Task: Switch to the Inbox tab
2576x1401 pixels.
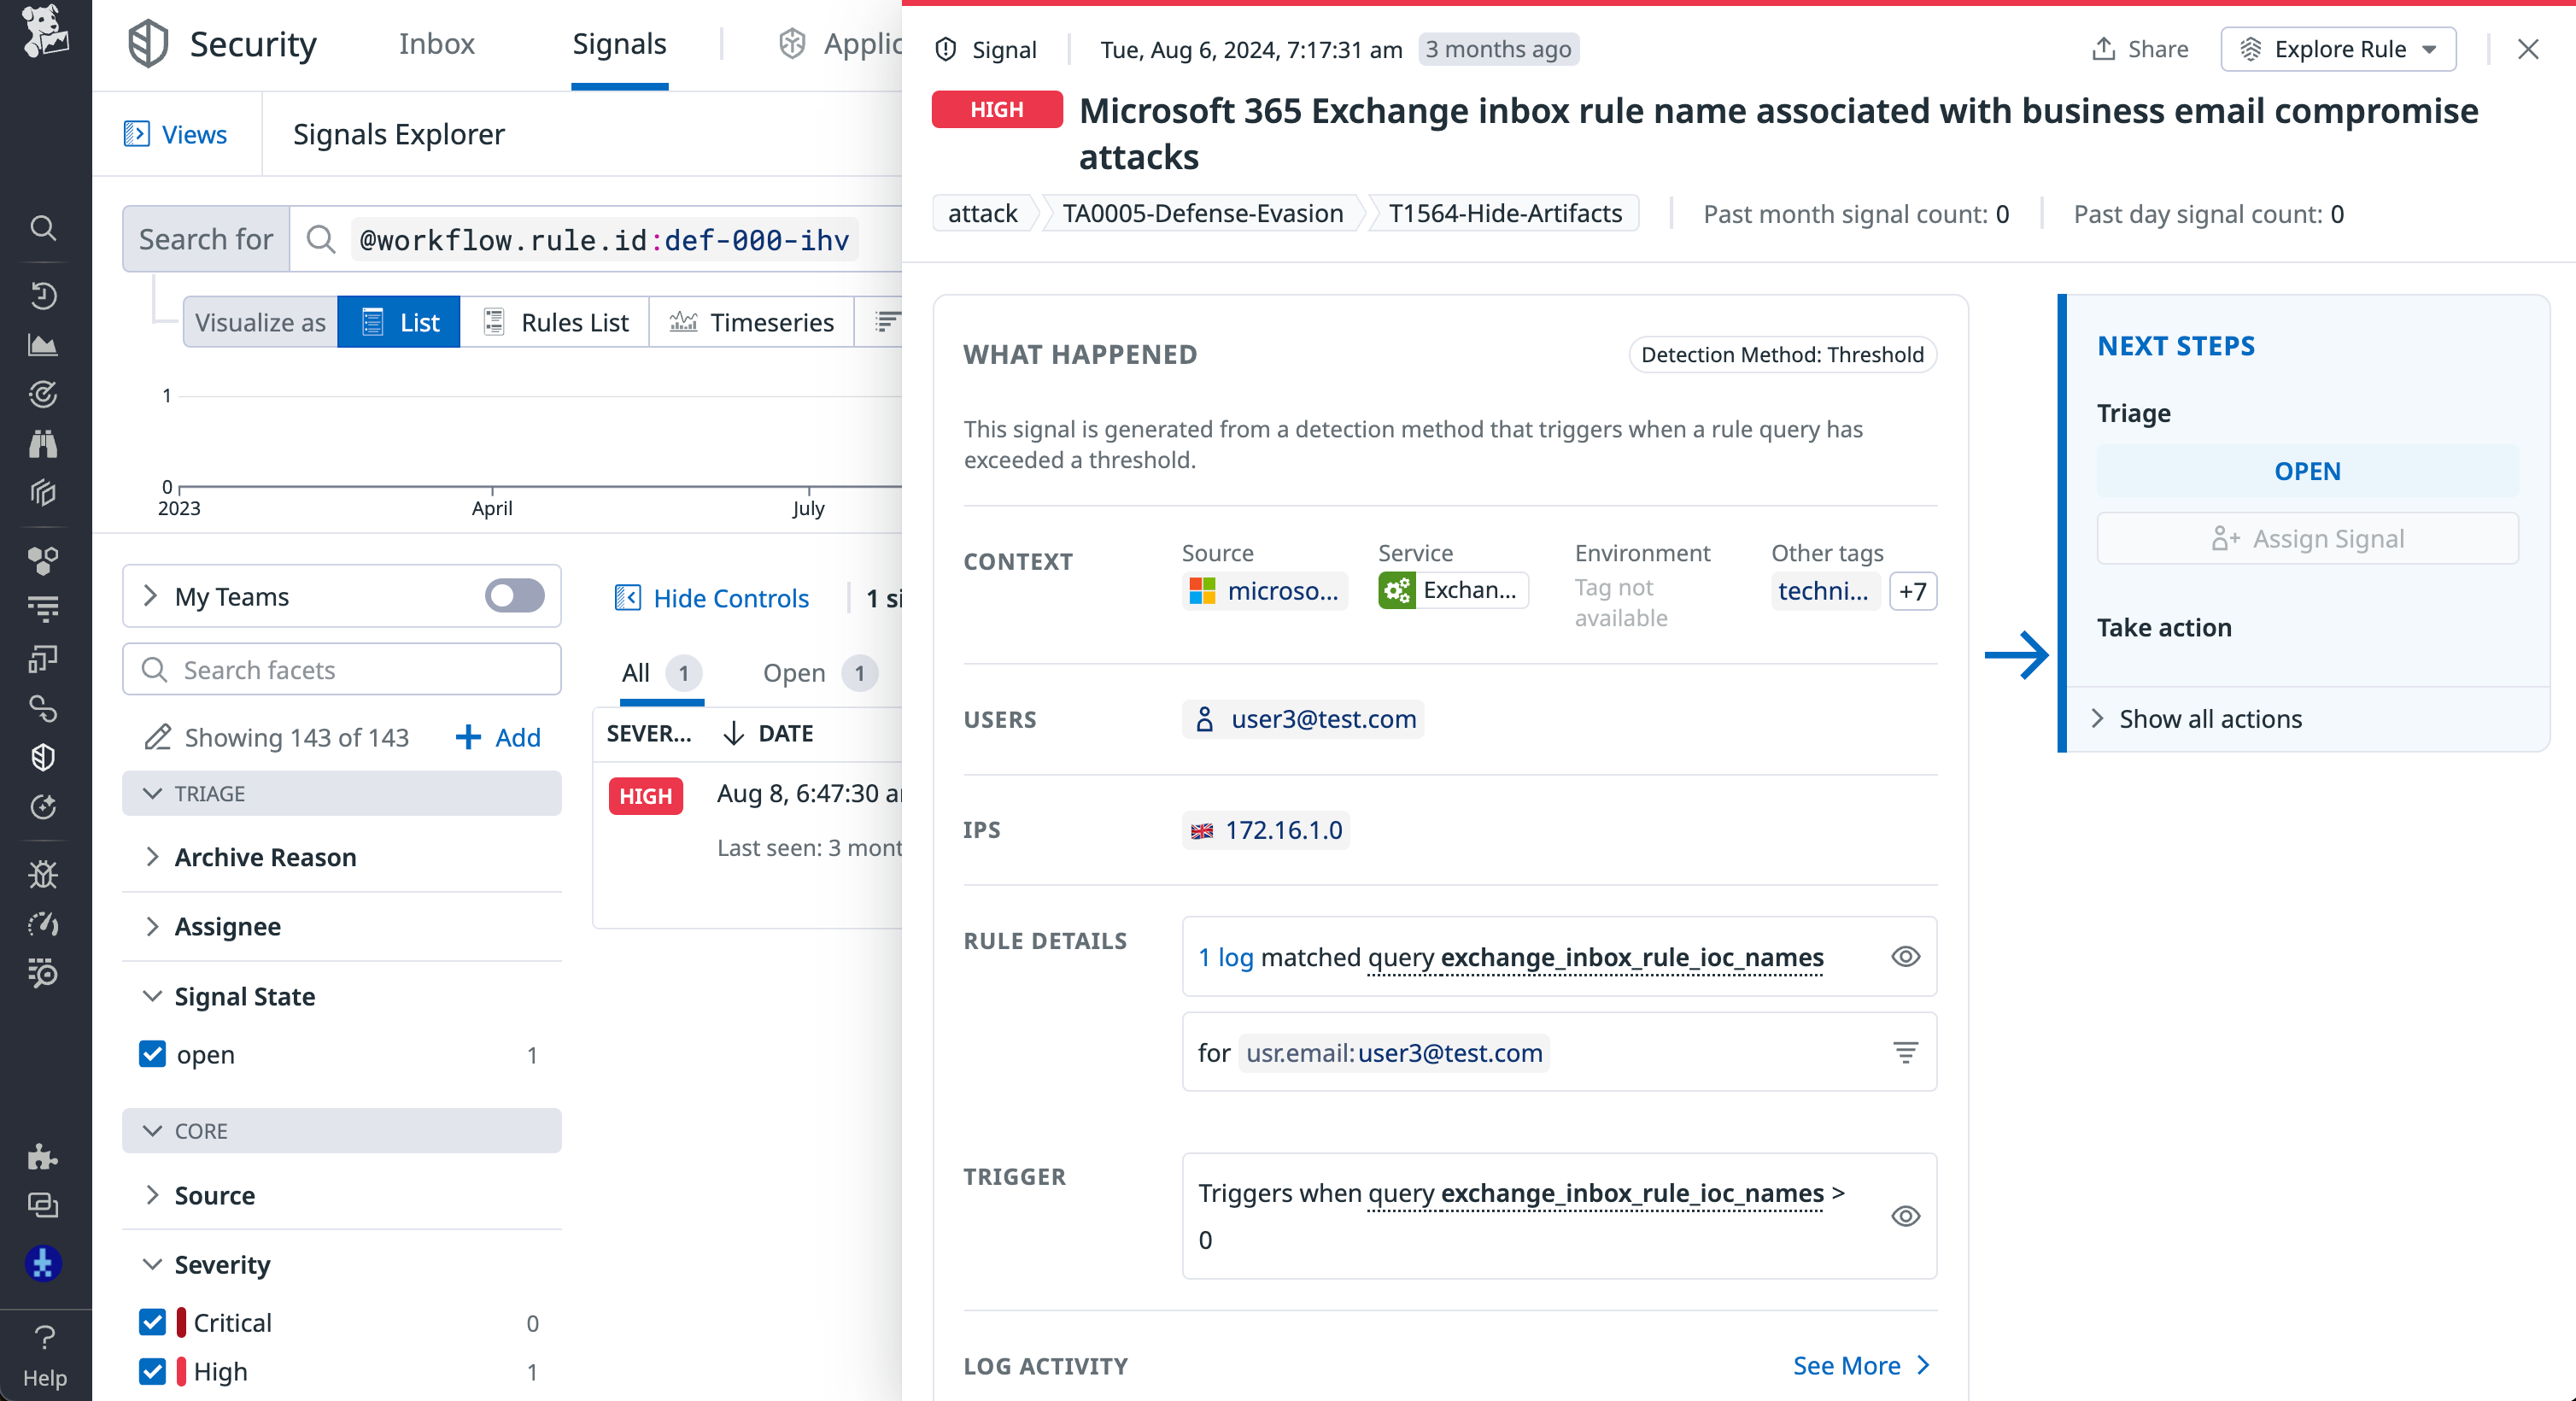Action: click(x=436, y=44)
